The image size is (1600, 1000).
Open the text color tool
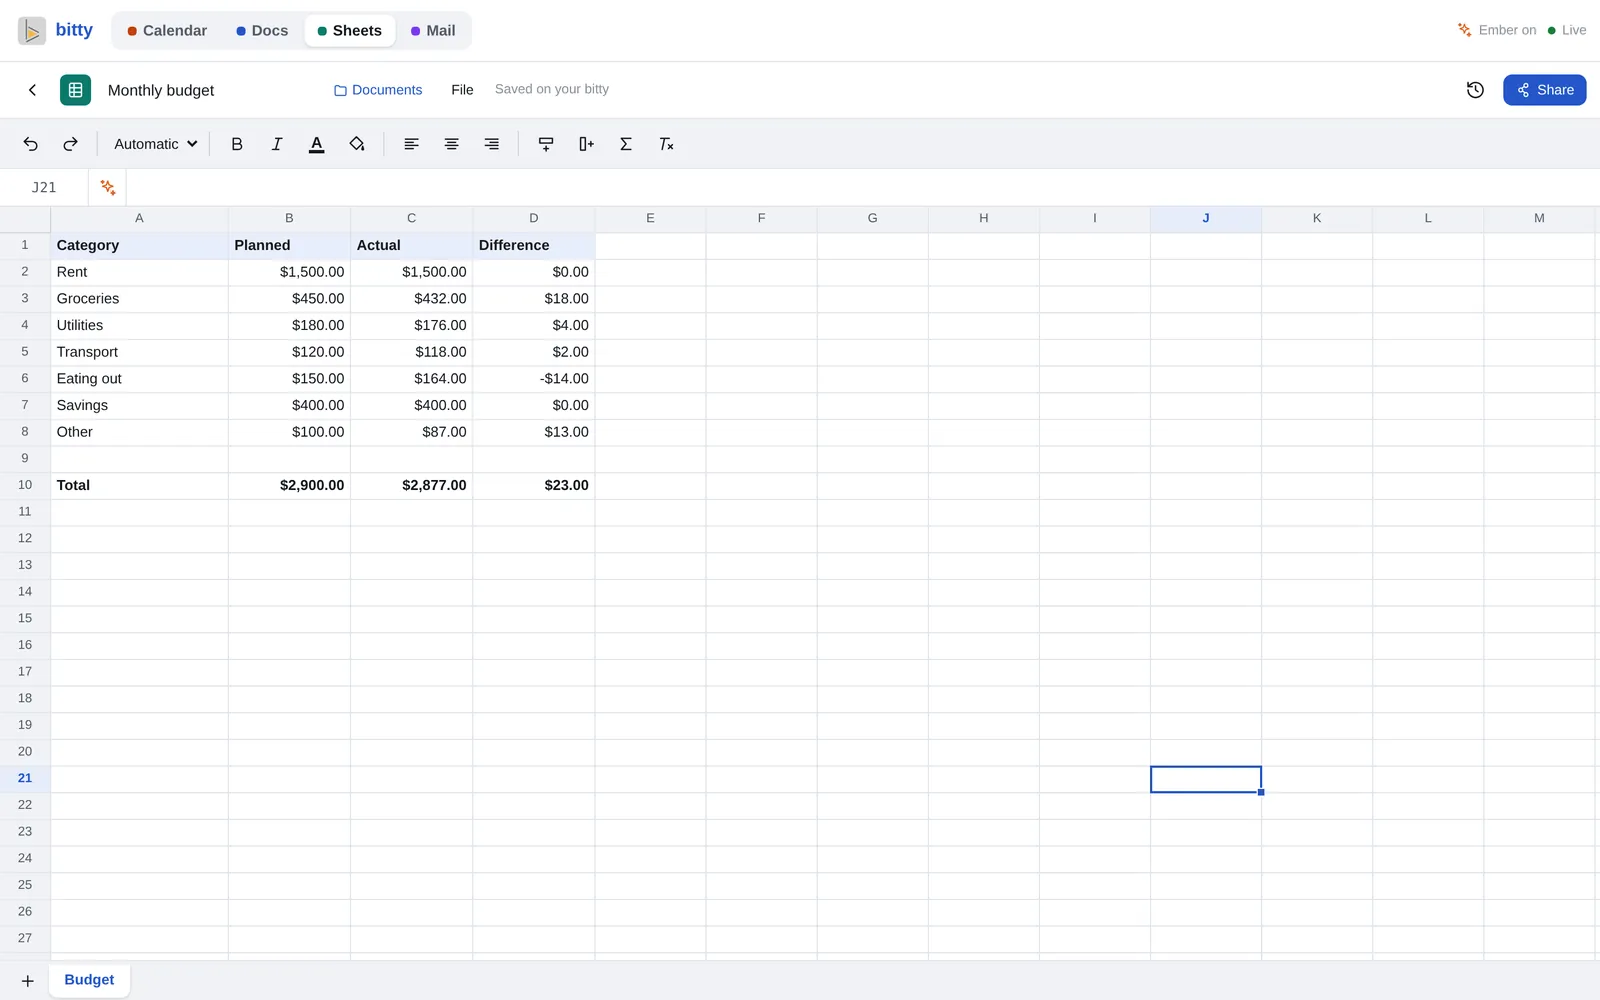[317, 144]
